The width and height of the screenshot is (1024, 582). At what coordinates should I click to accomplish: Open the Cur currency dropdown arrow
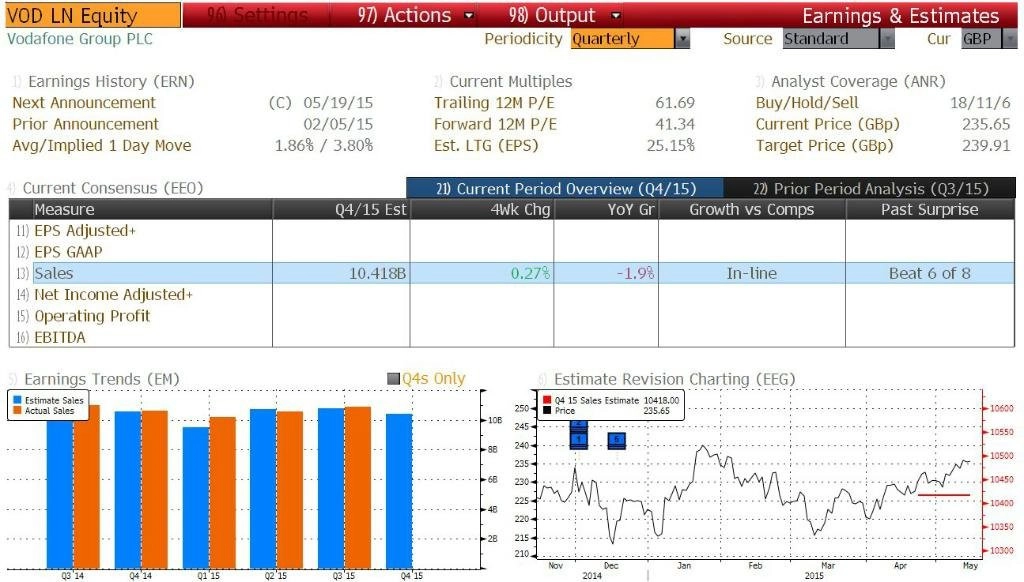(1010, 39)
